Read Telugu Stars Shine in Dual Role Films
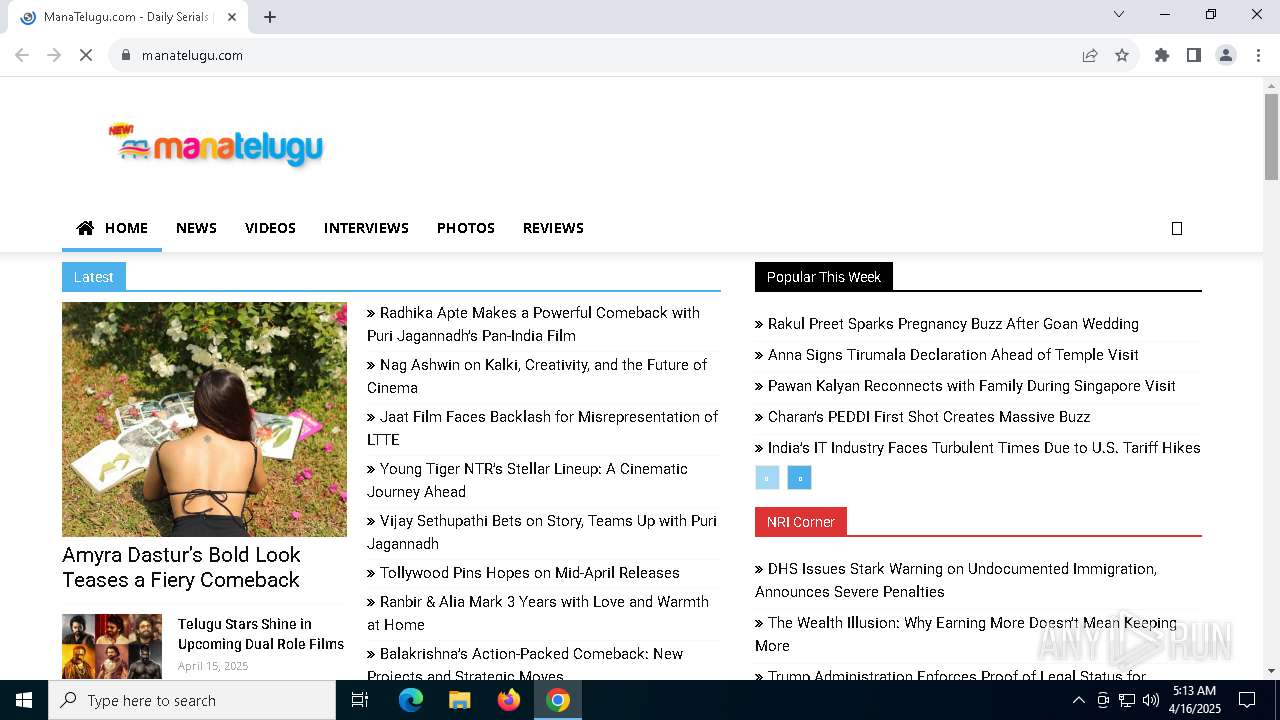The height and width of the screenshot is (720, 1280). tap(261, 634)
